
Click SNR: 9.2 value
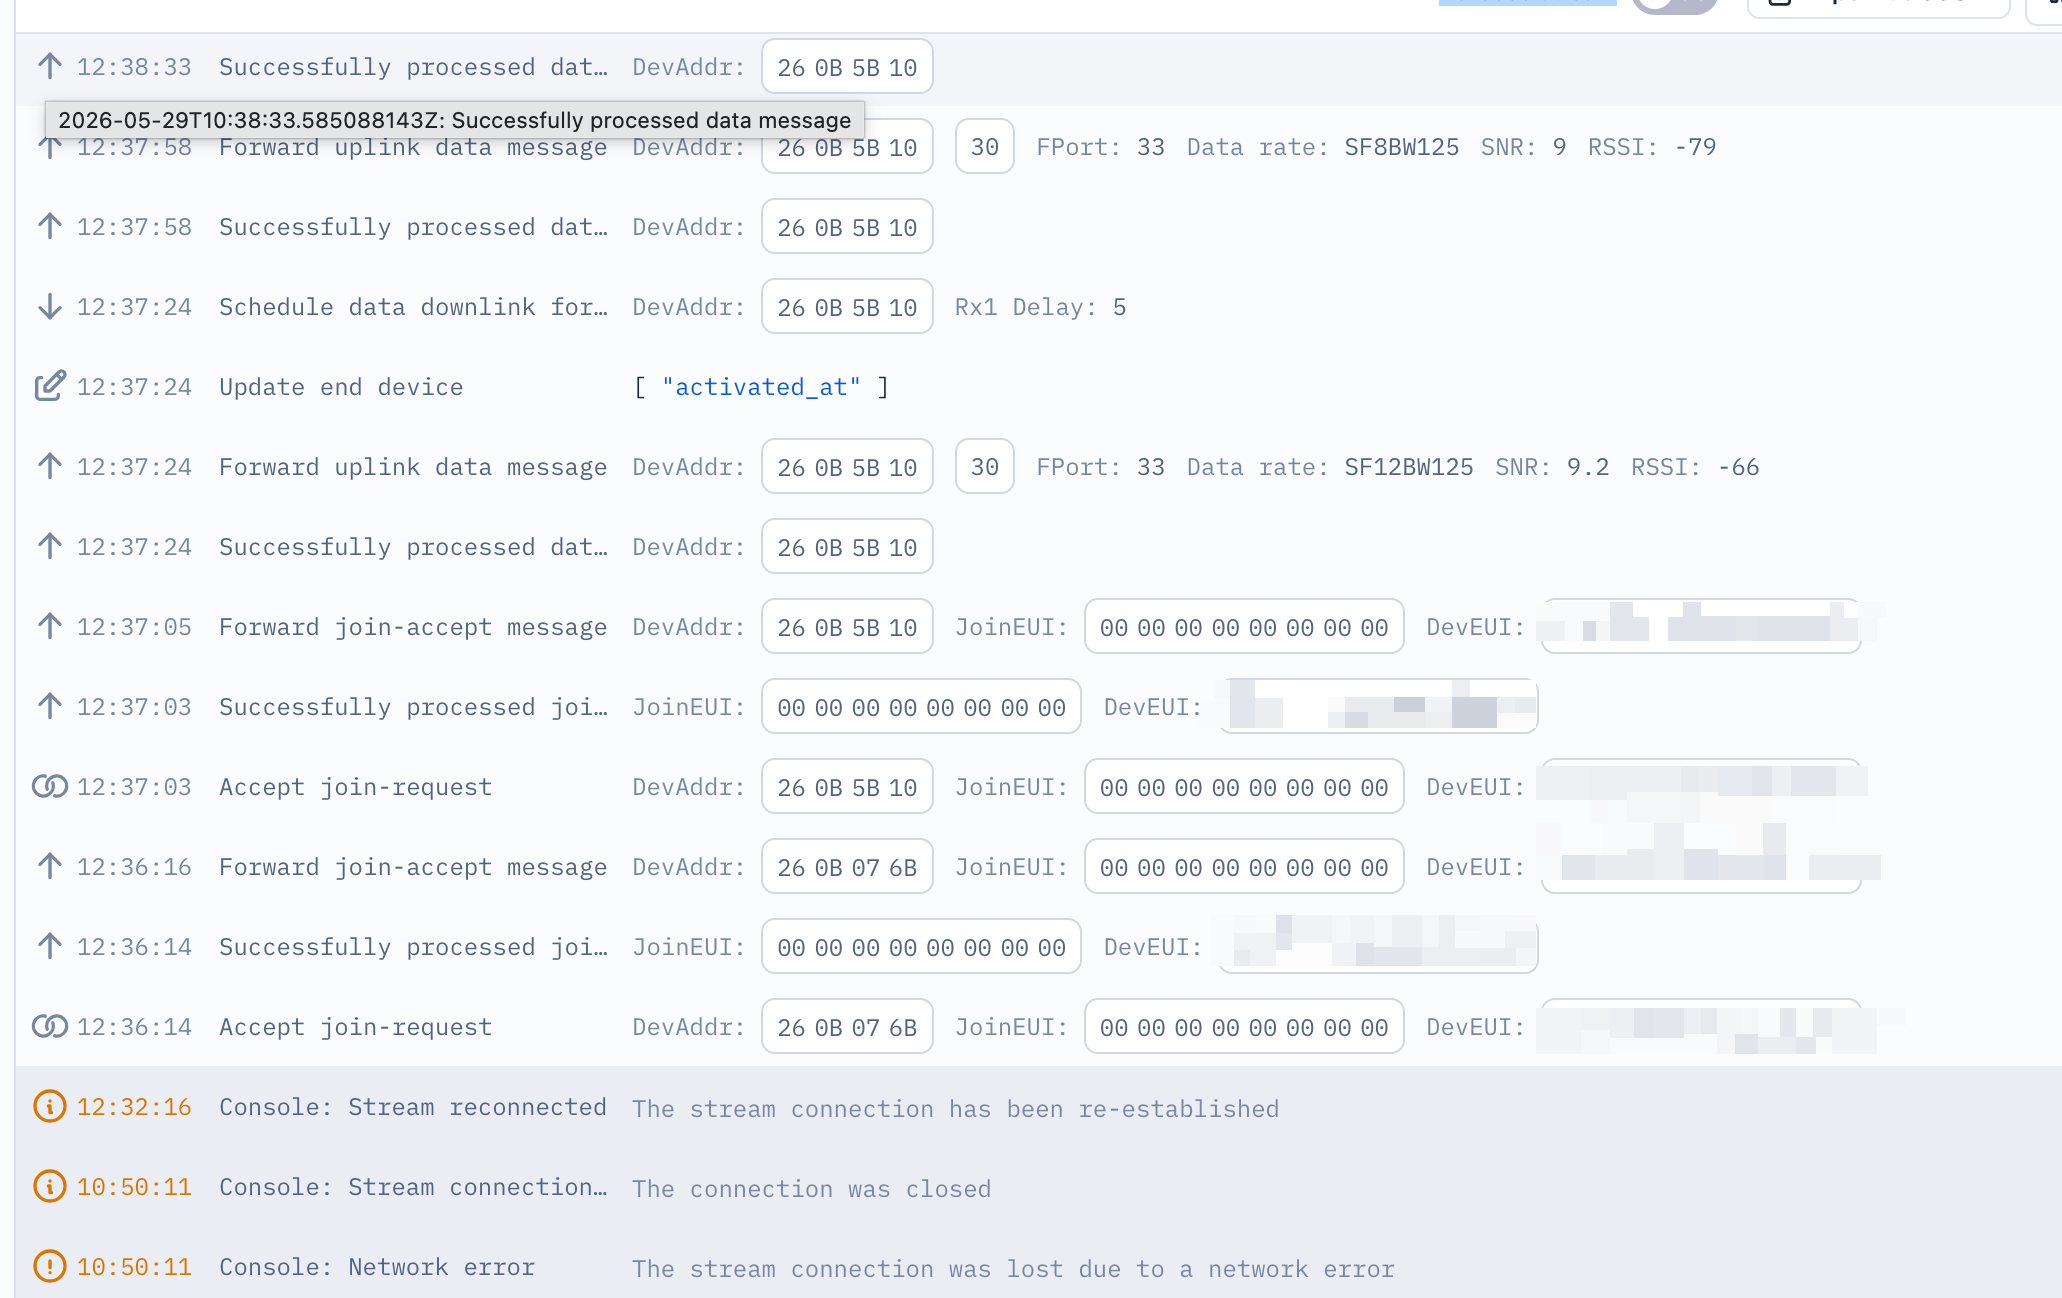coord(1588,467)
